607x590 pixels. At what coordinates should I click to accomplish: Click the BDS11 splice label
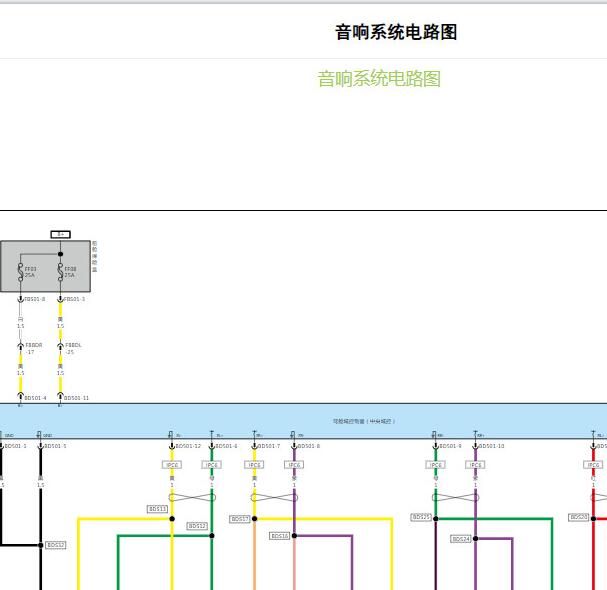coord(157,509)
